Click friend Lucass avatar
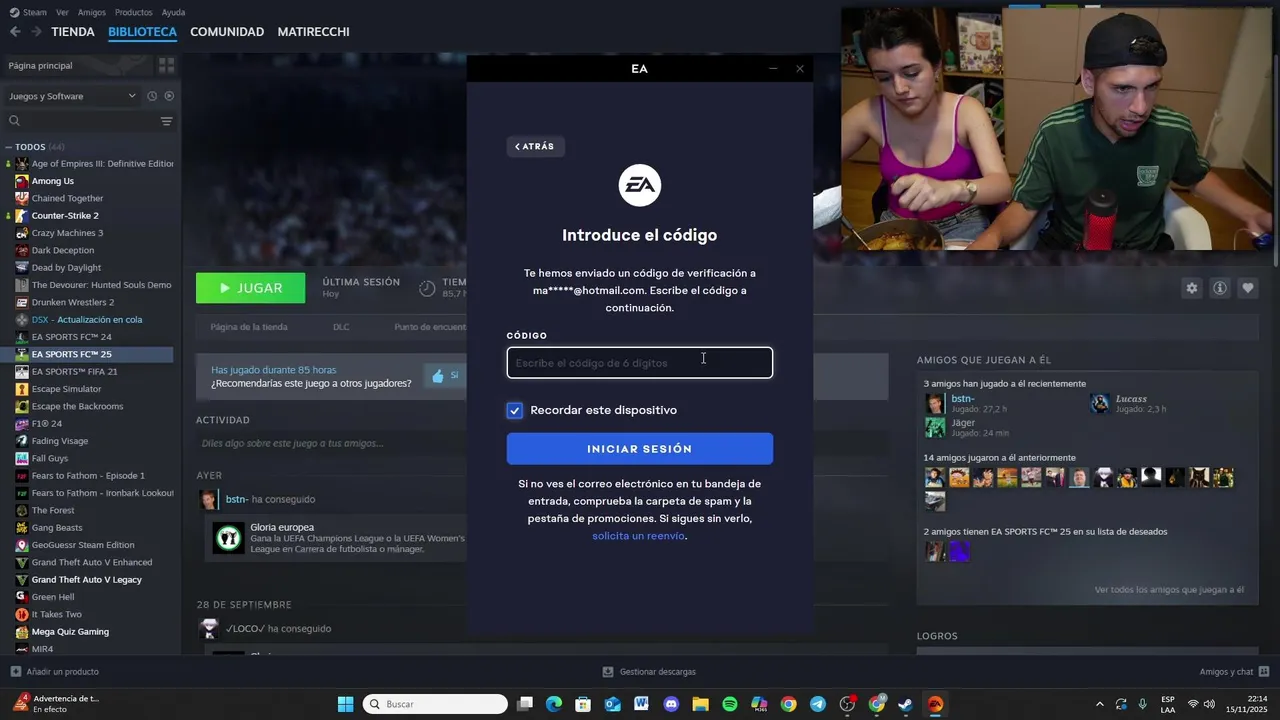This screenshot has width=1280, height=720. [1100, 403]
